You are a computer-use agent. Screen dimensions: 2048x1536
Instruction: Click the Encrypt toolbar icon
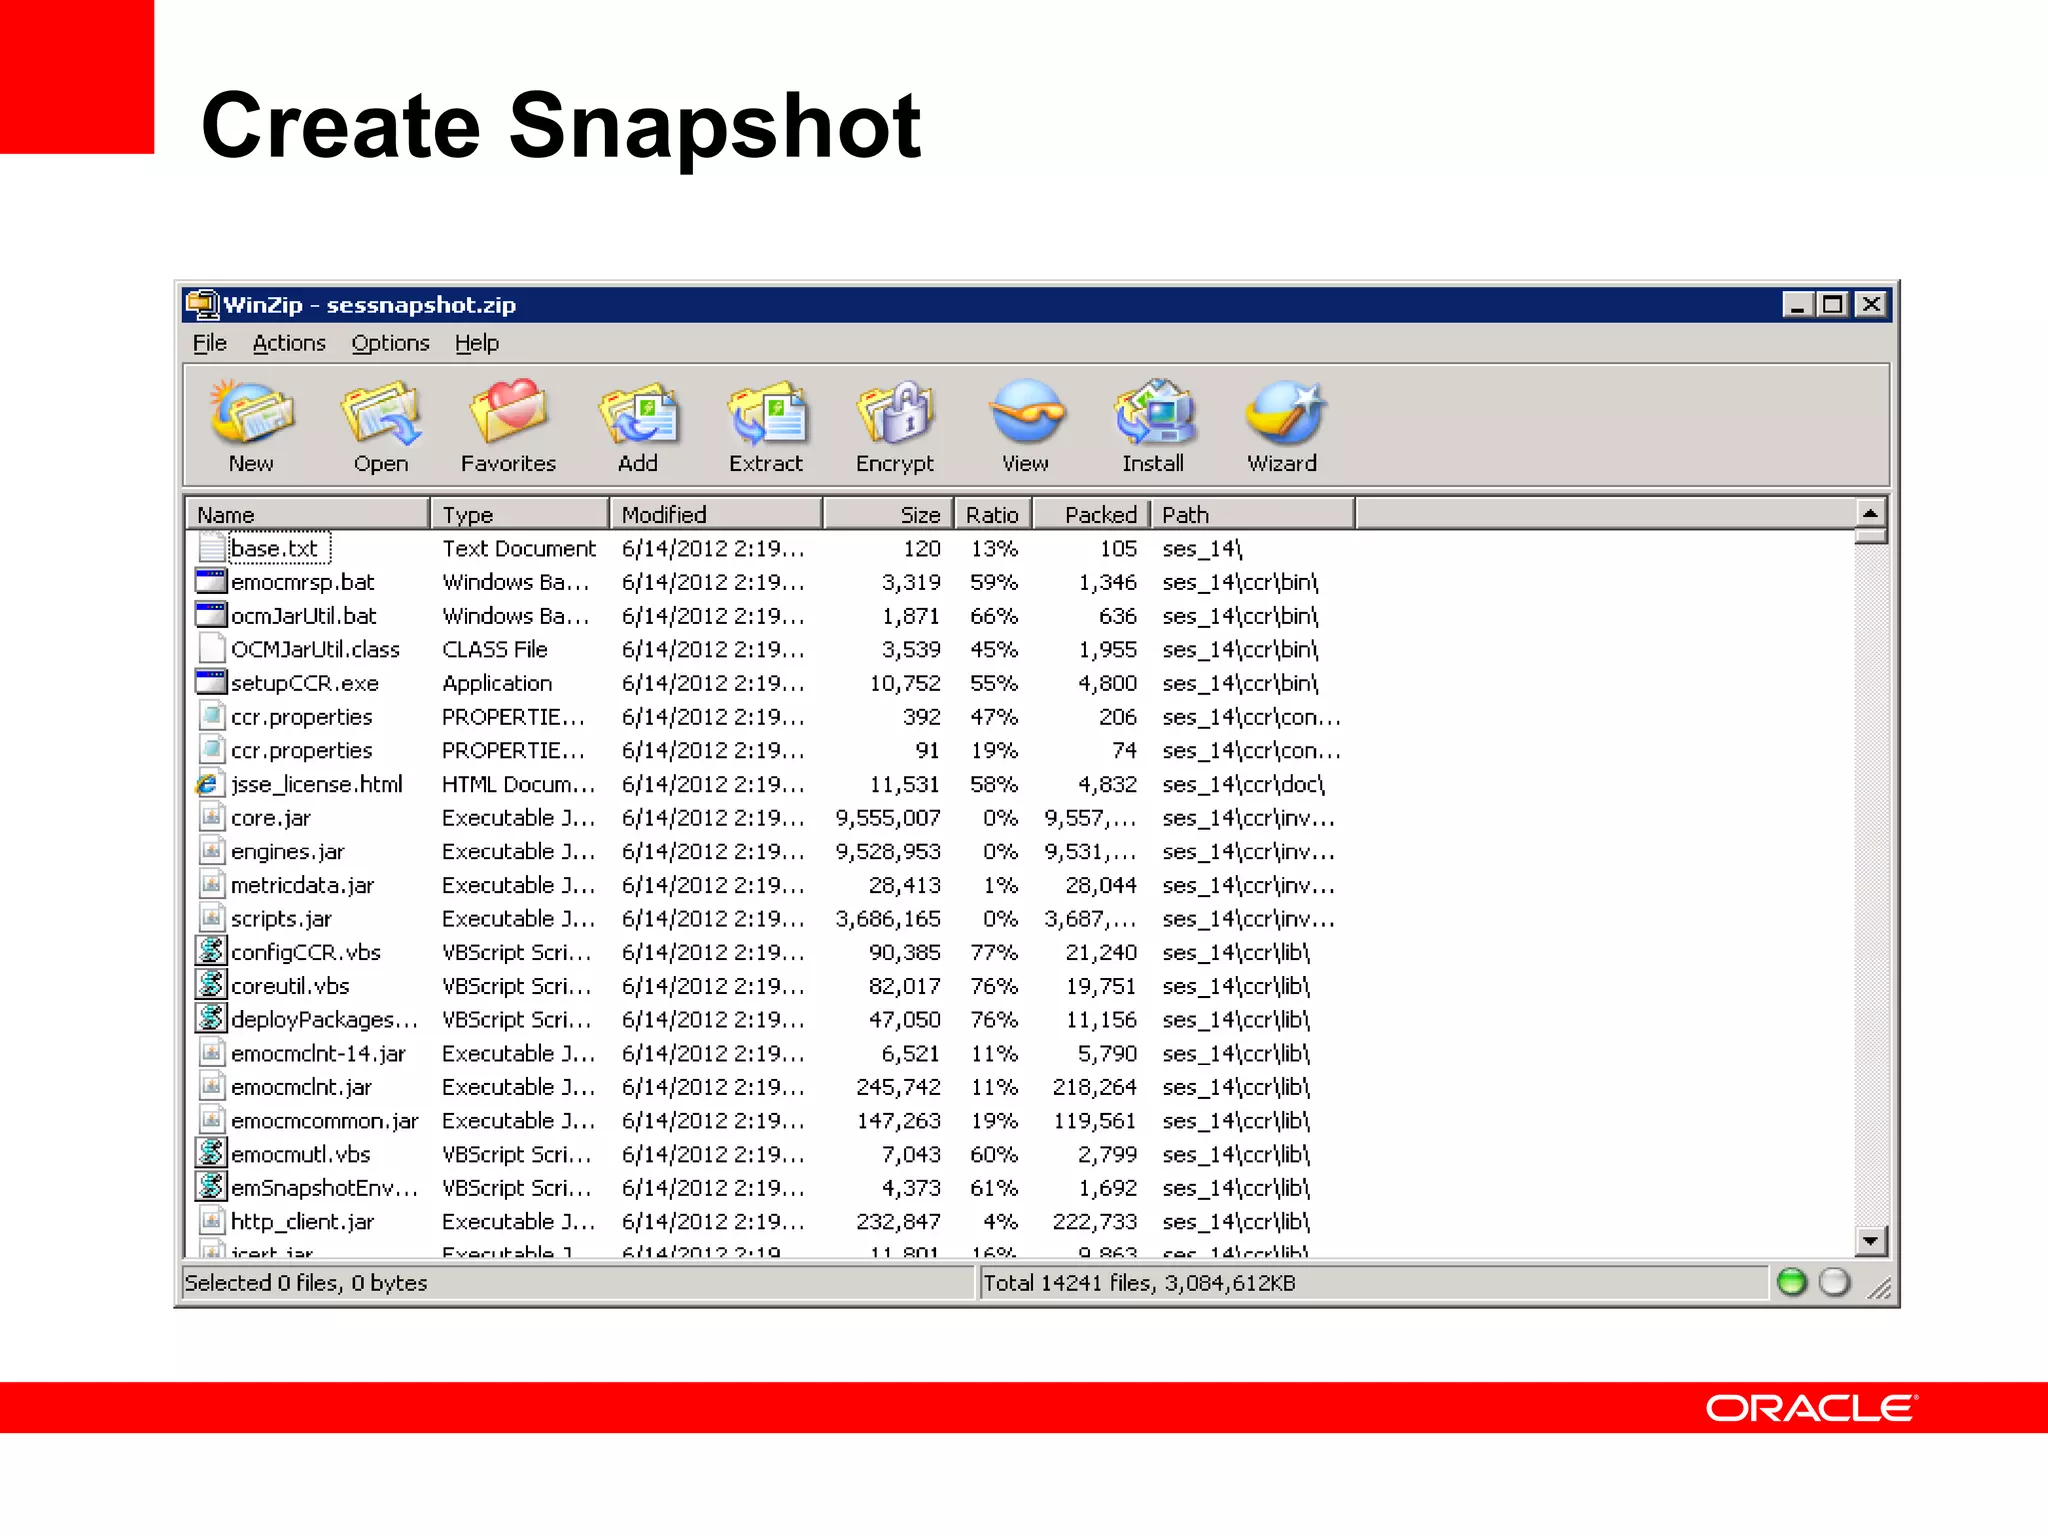pos(895,411)
